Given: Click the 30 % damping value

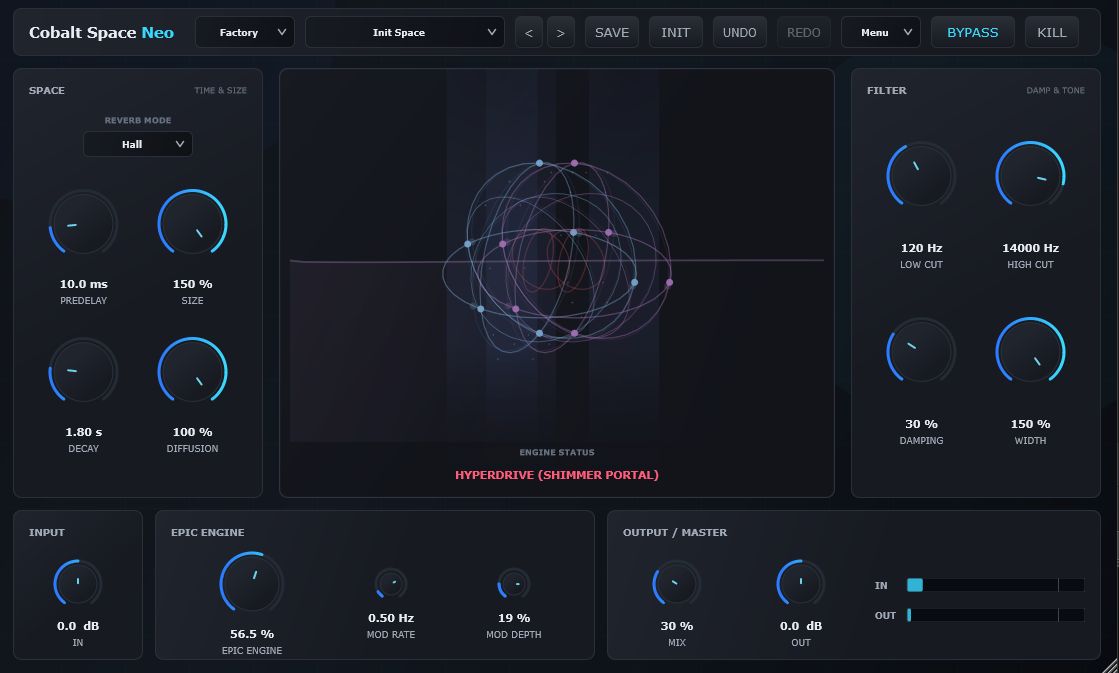Looking at the screenshot, I should [x=921, y=424].
